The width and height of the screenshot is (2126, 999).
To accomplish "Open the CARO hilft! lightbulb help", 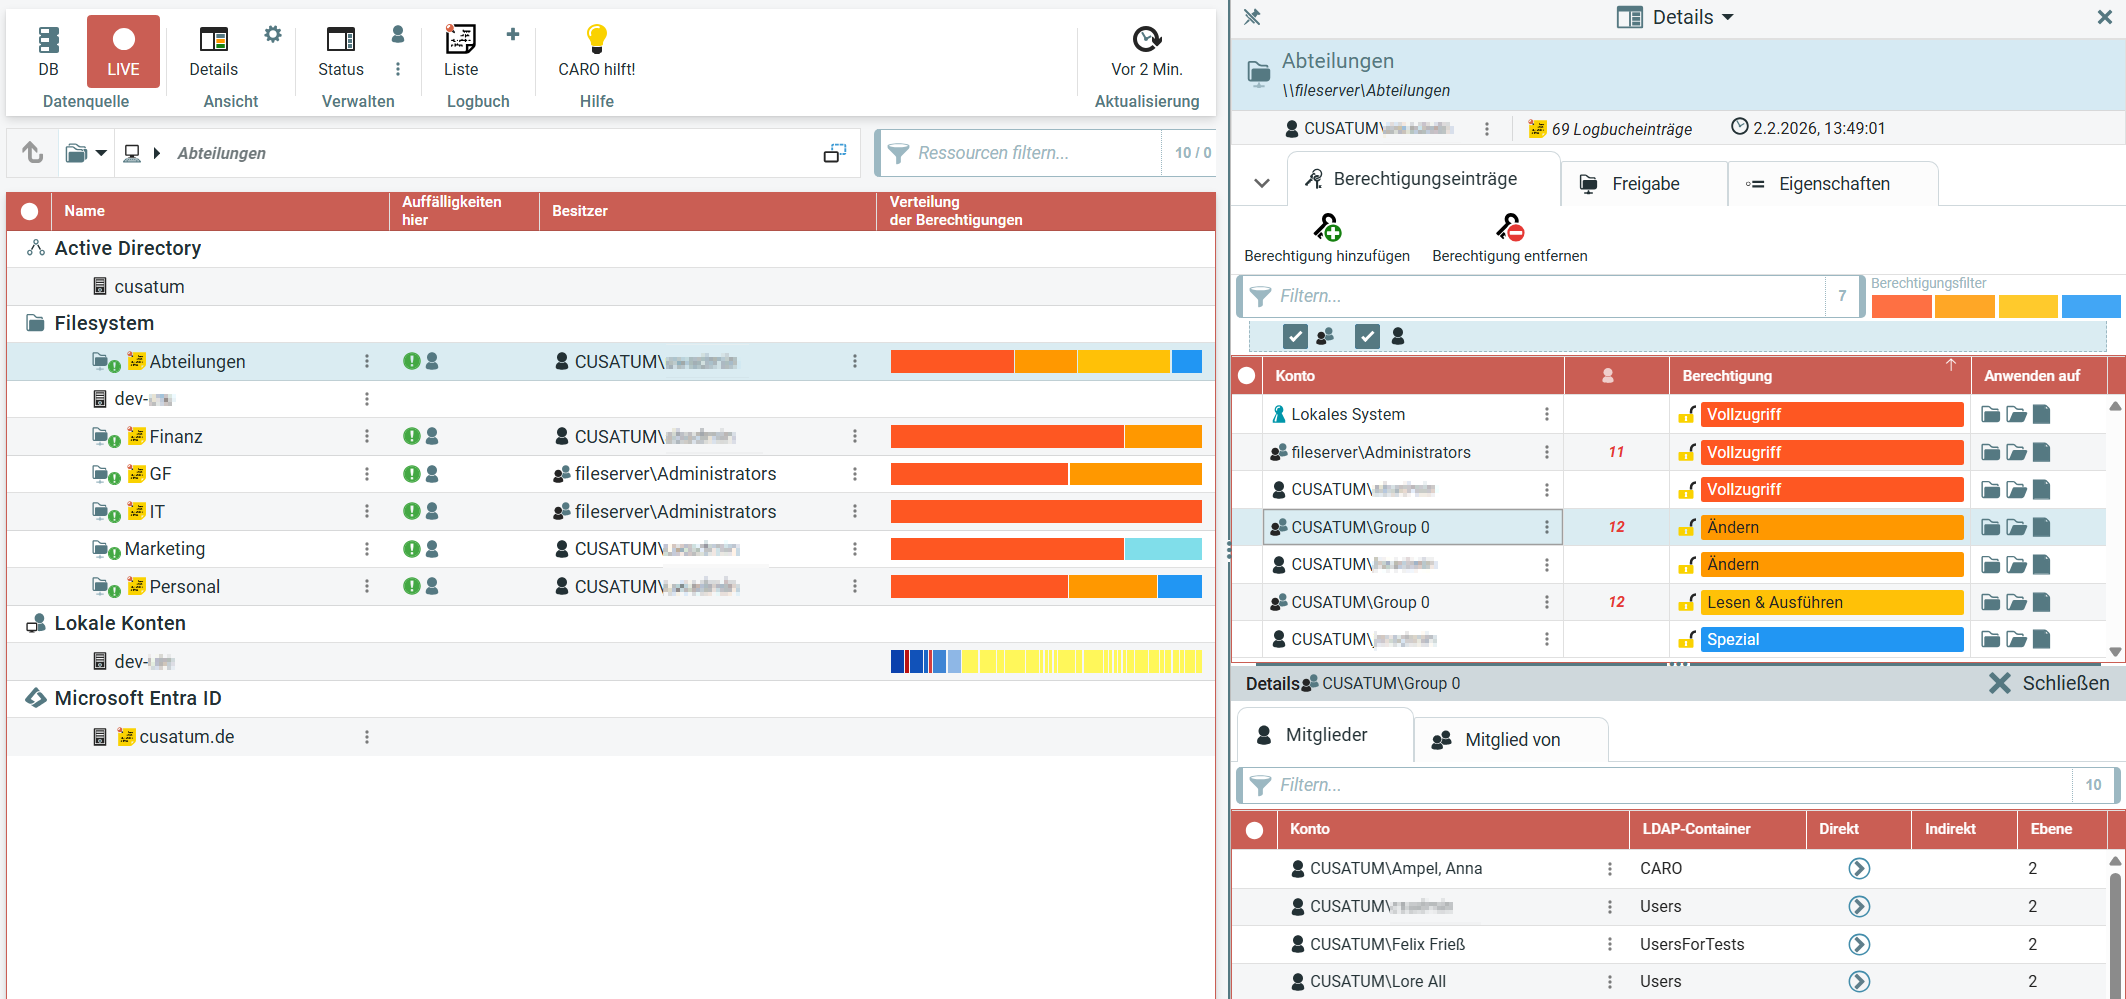I will [596, 40].
